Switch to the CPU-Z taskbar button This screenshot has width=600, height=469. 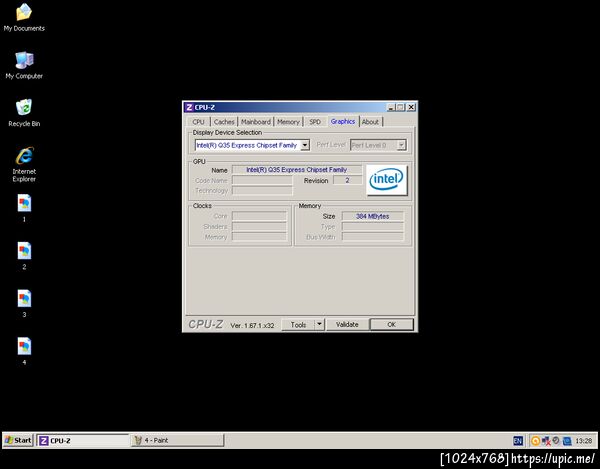pos(83,440)
